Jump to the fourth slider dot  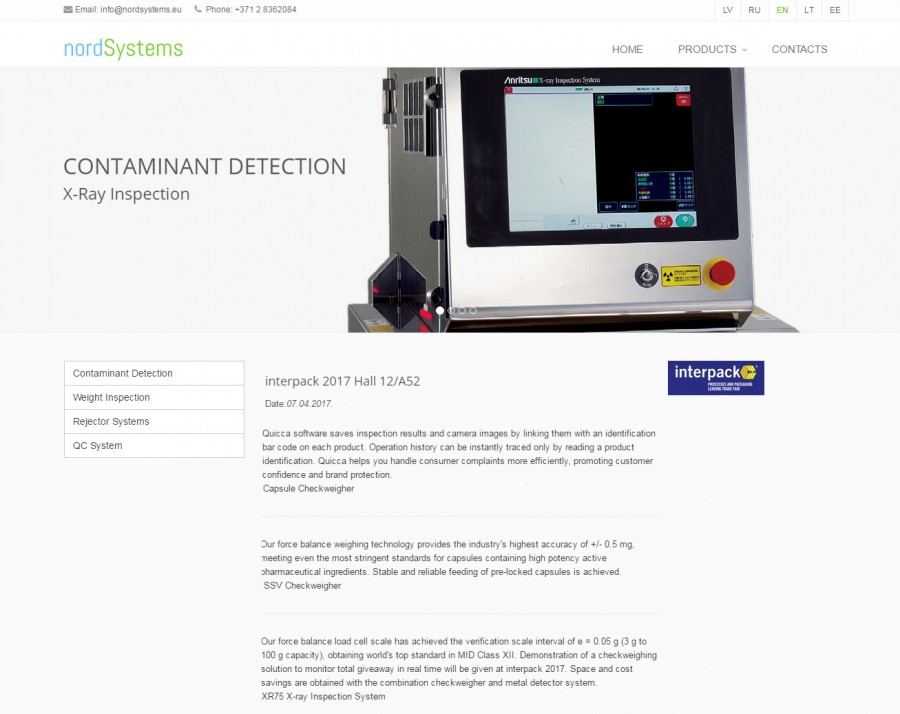473,311
